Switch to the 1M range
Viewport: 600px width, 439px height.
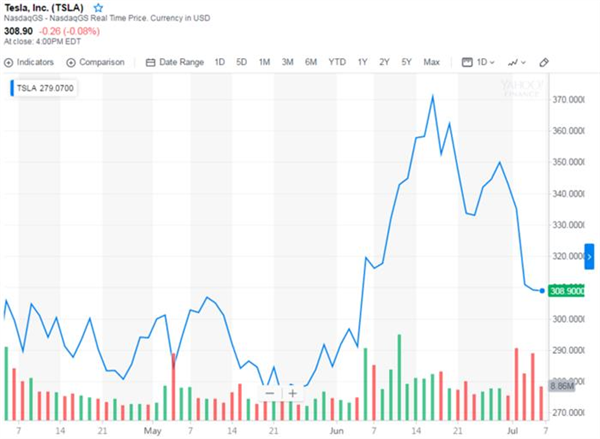point(264,62)
